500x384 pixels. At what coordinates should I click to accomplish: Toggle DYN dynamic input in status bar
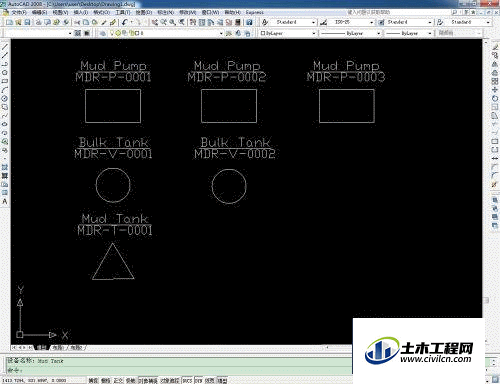pos(198,381)
